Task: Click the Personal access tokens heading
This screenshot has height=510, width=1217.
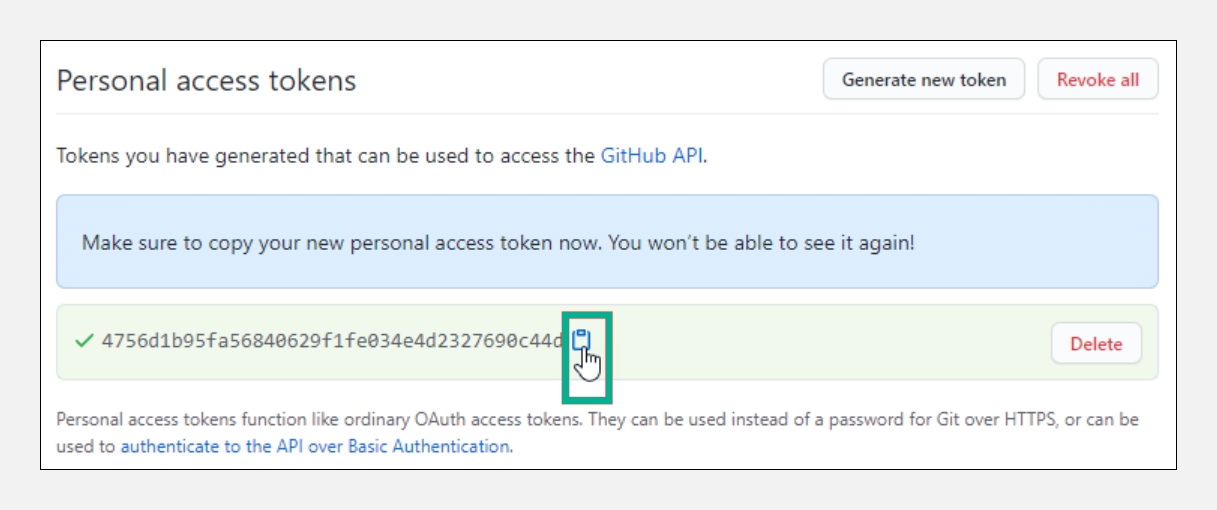Action: 206,80
